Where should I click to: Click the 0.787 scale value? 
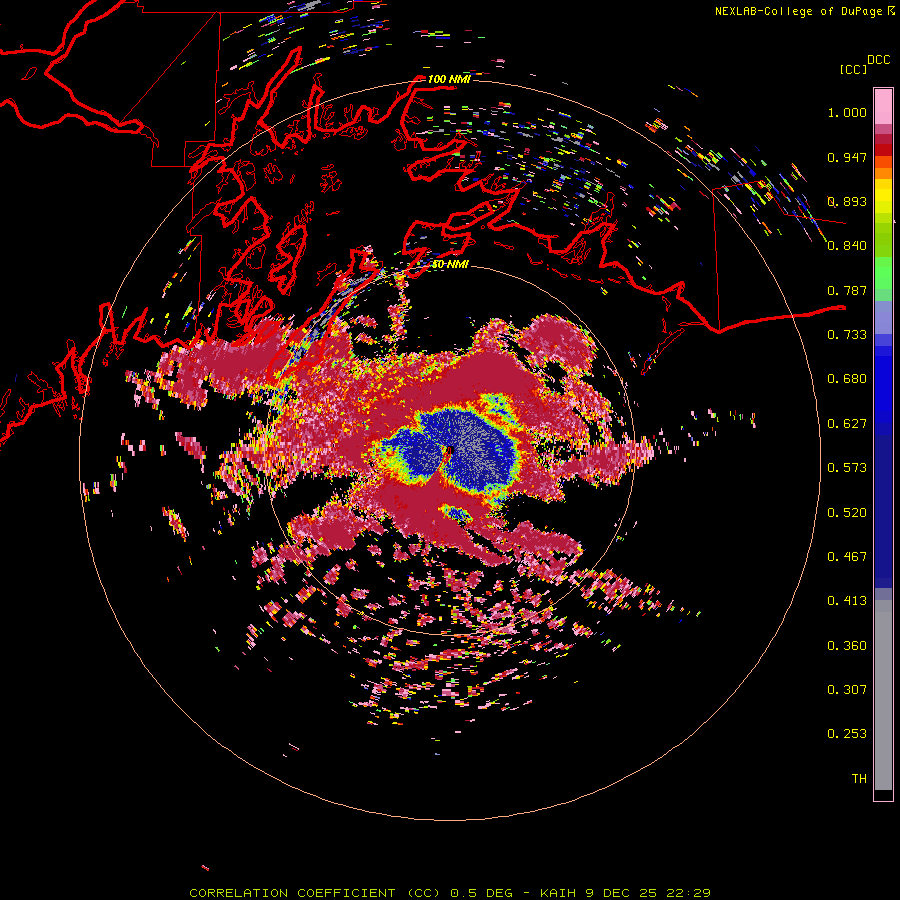click(x=847, y=290)
